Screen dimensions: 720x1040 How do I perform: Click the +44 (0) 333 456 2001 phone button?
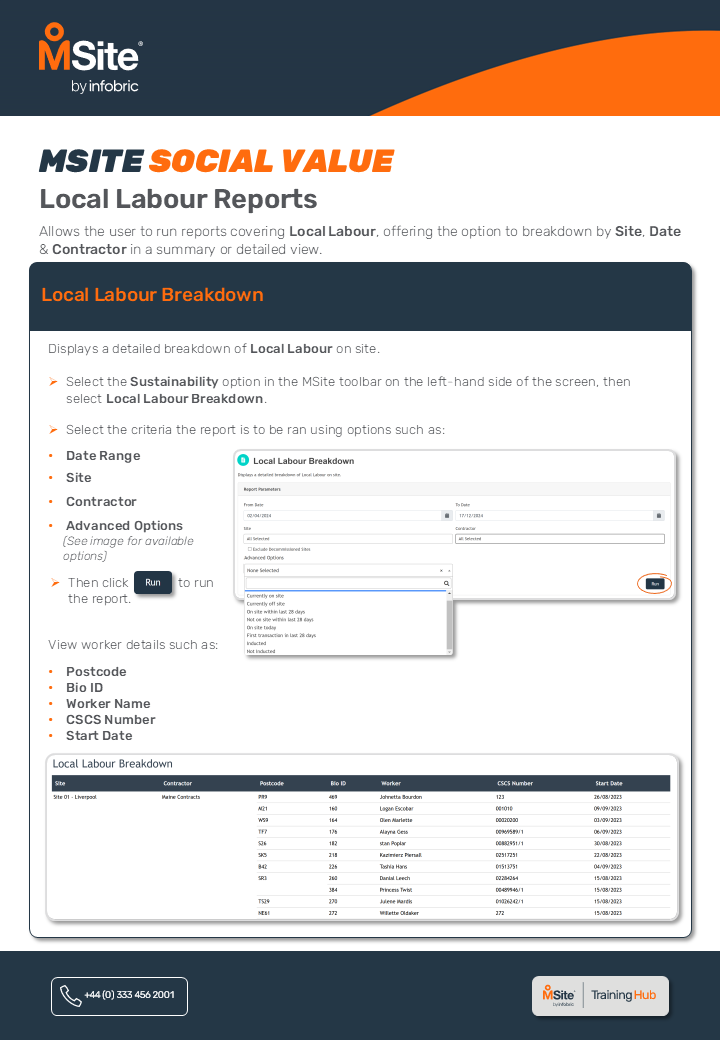point(119,995)
